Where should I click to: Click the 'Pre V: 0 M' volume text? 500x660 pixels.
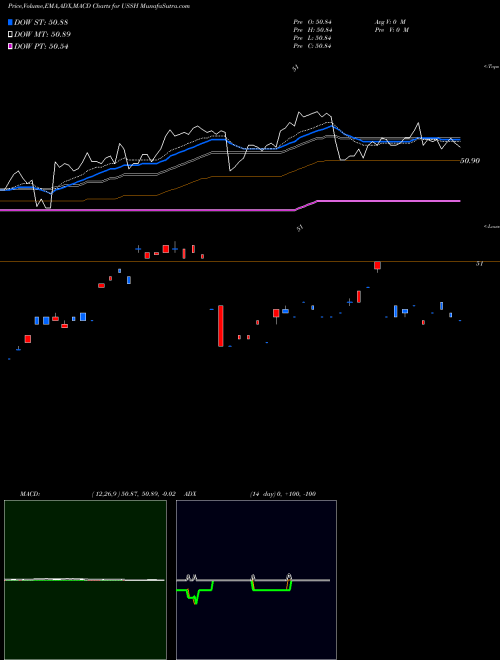[393, 30]
